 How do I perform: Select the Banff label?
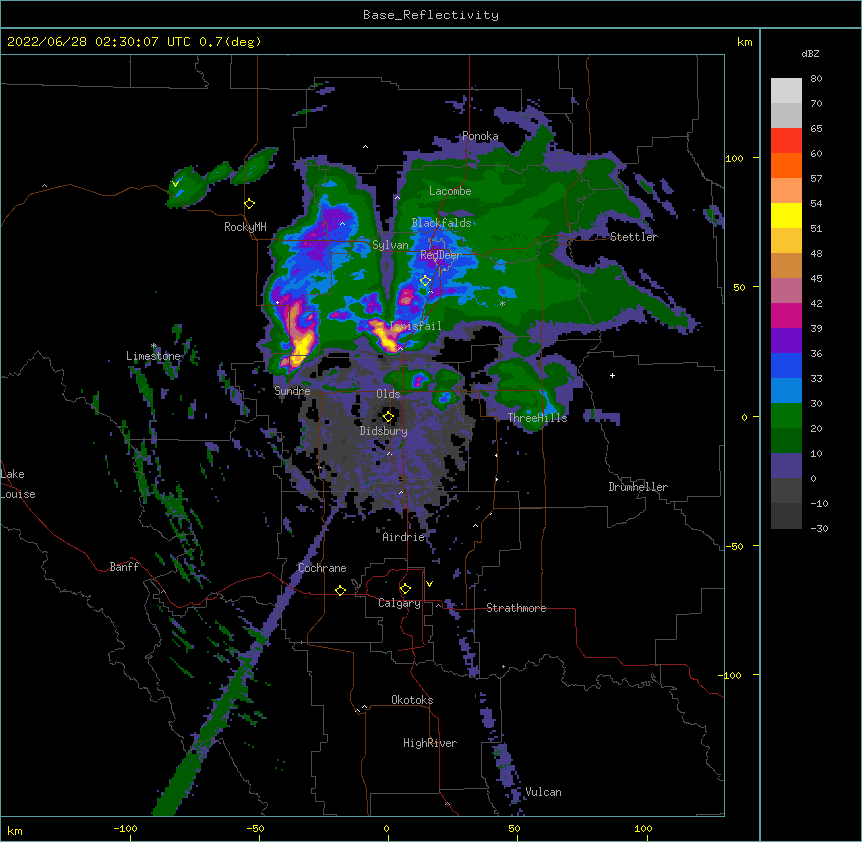[124, 567]
